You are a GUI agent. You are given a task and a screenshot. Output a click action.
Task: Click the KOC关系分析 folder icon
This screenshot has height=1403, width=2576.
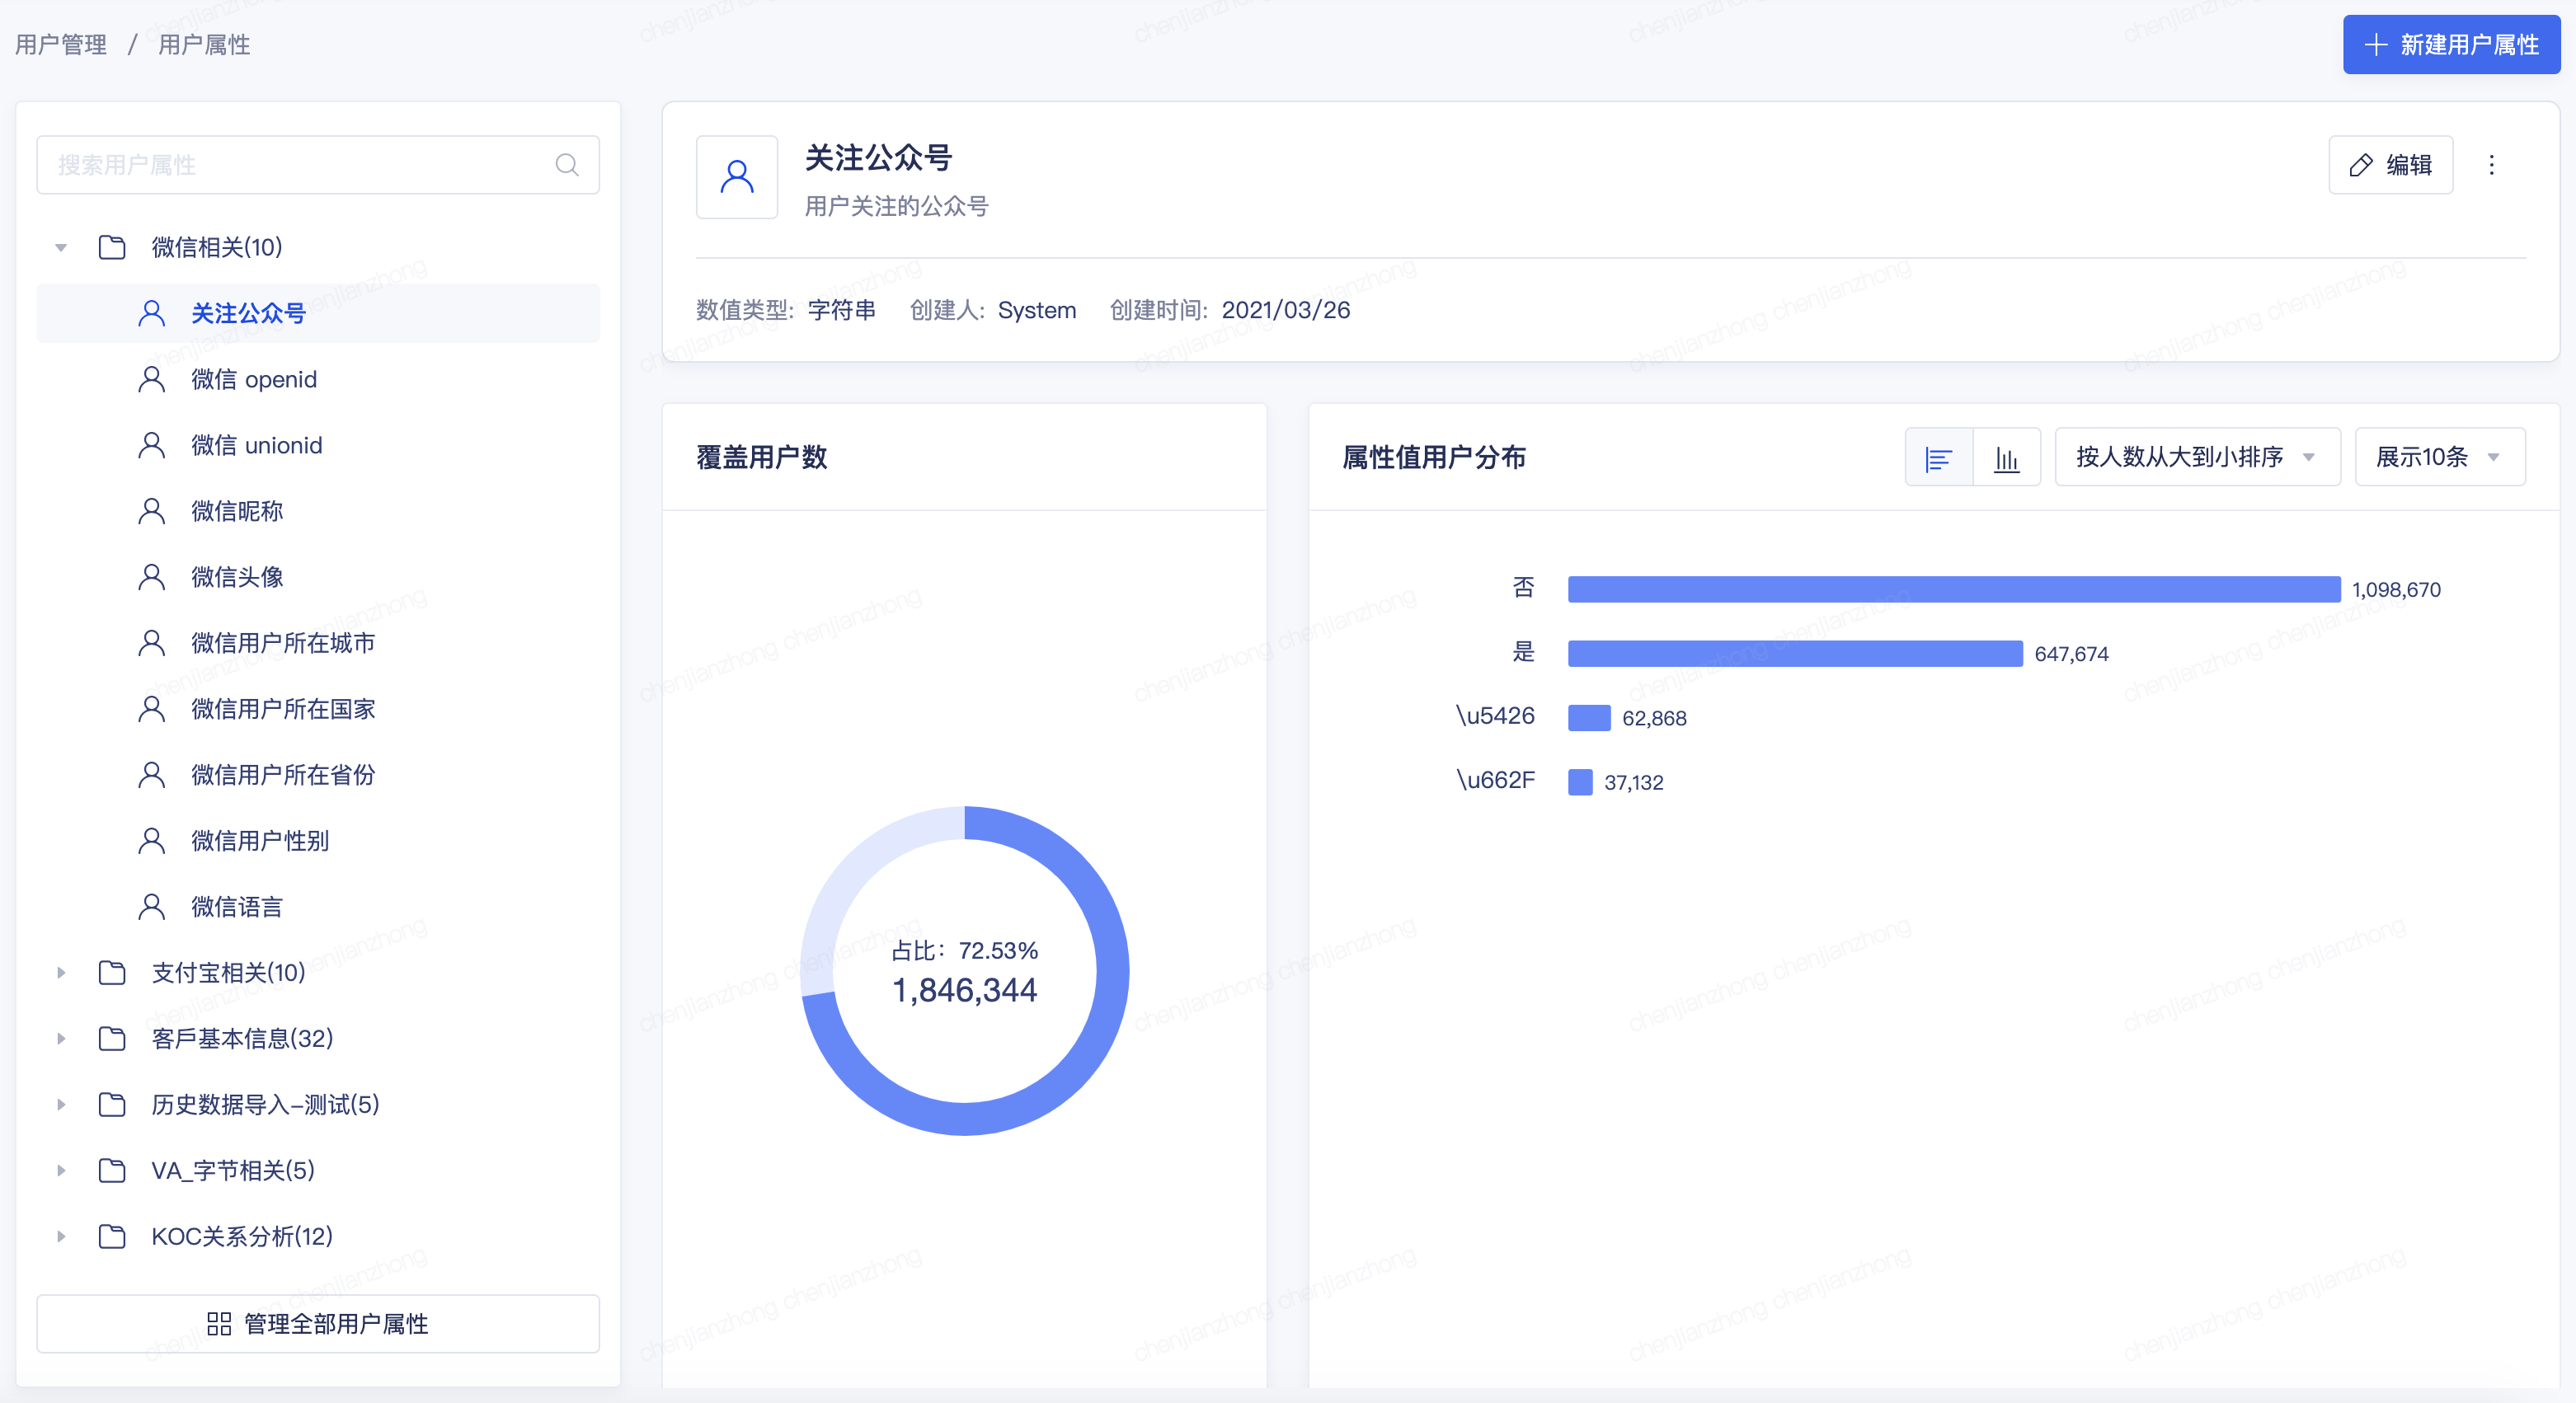point(112,1236)
